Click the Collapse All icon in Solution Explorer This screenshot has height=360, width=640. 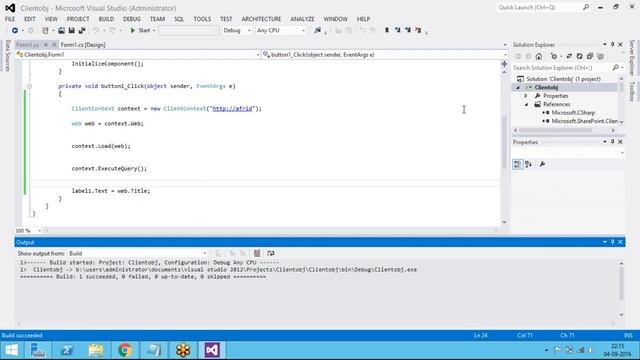click(x=590, y=56)
